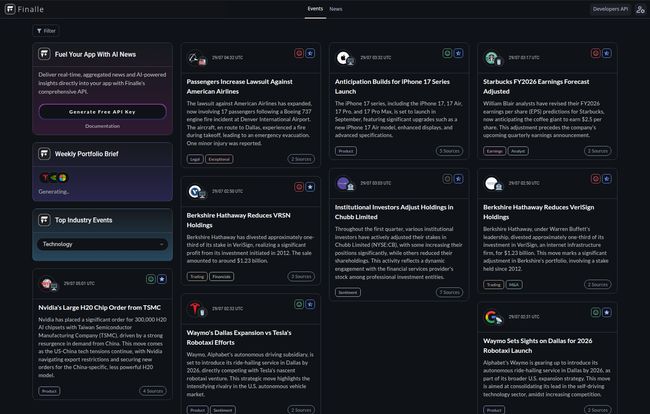Image resolution: width=650 pixels, height=414 pixels.
Task: Star the American Airlines lawsuit event
Action: coord(310,53)
